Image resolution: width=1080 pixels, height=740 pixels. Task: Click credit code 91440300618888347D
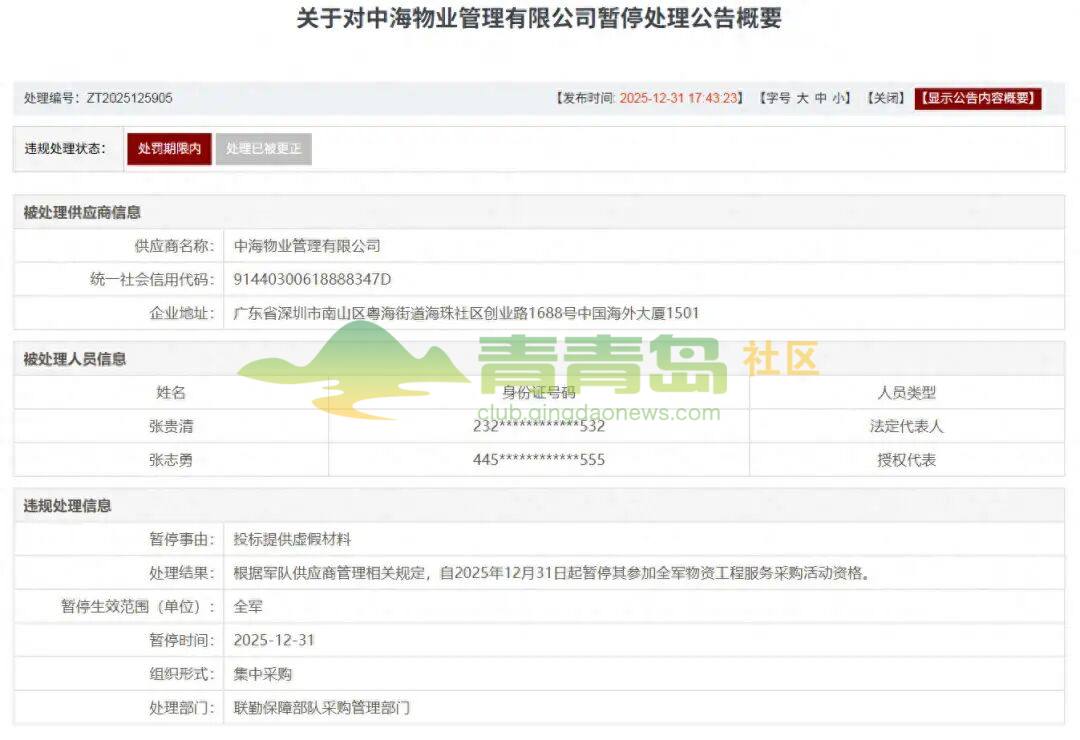[312, 280]
